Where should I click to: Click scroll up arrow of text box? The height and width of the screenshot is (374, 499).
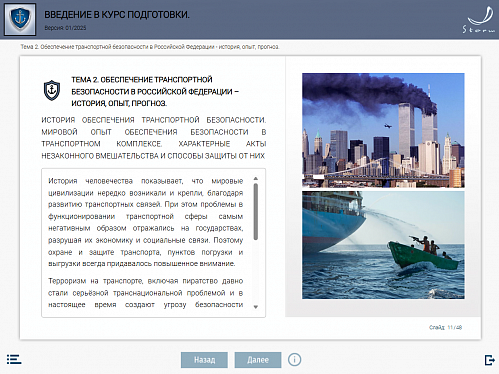click(256, 179)
